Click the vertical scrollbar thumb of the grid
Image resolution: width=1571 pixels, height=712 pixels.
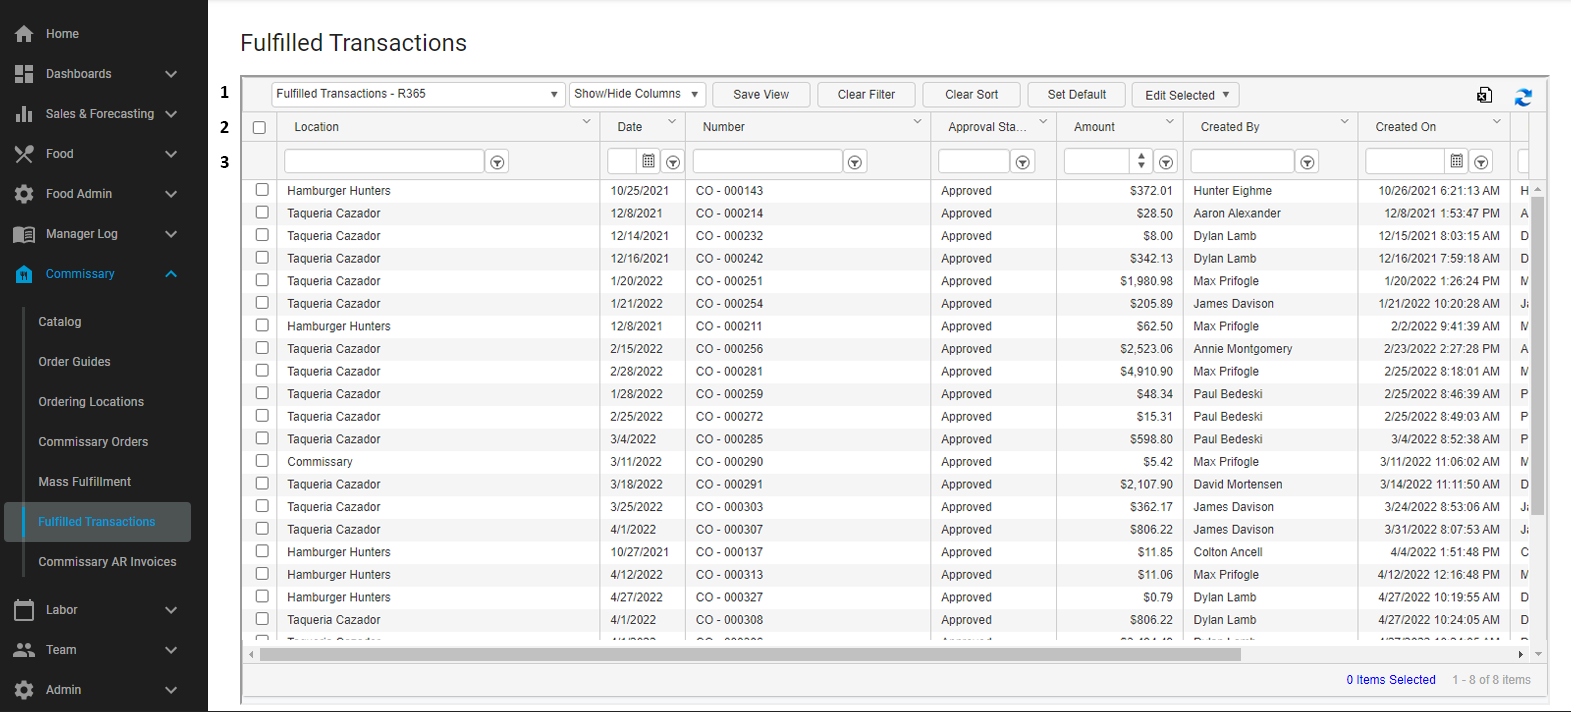[1538, 355]
